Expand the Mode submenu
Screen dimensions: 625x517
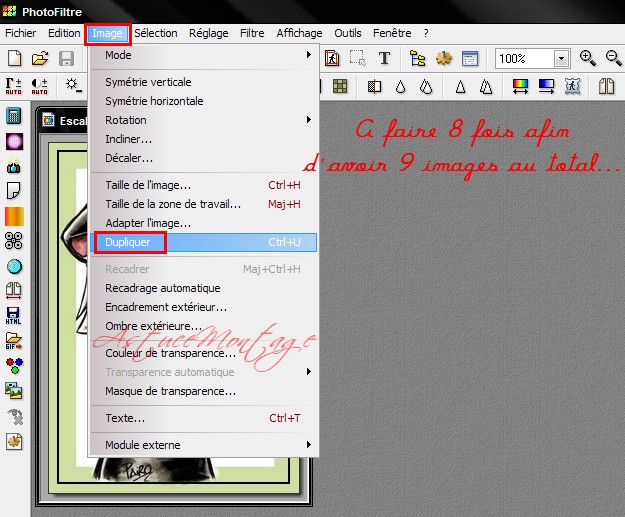pos(204,55)
